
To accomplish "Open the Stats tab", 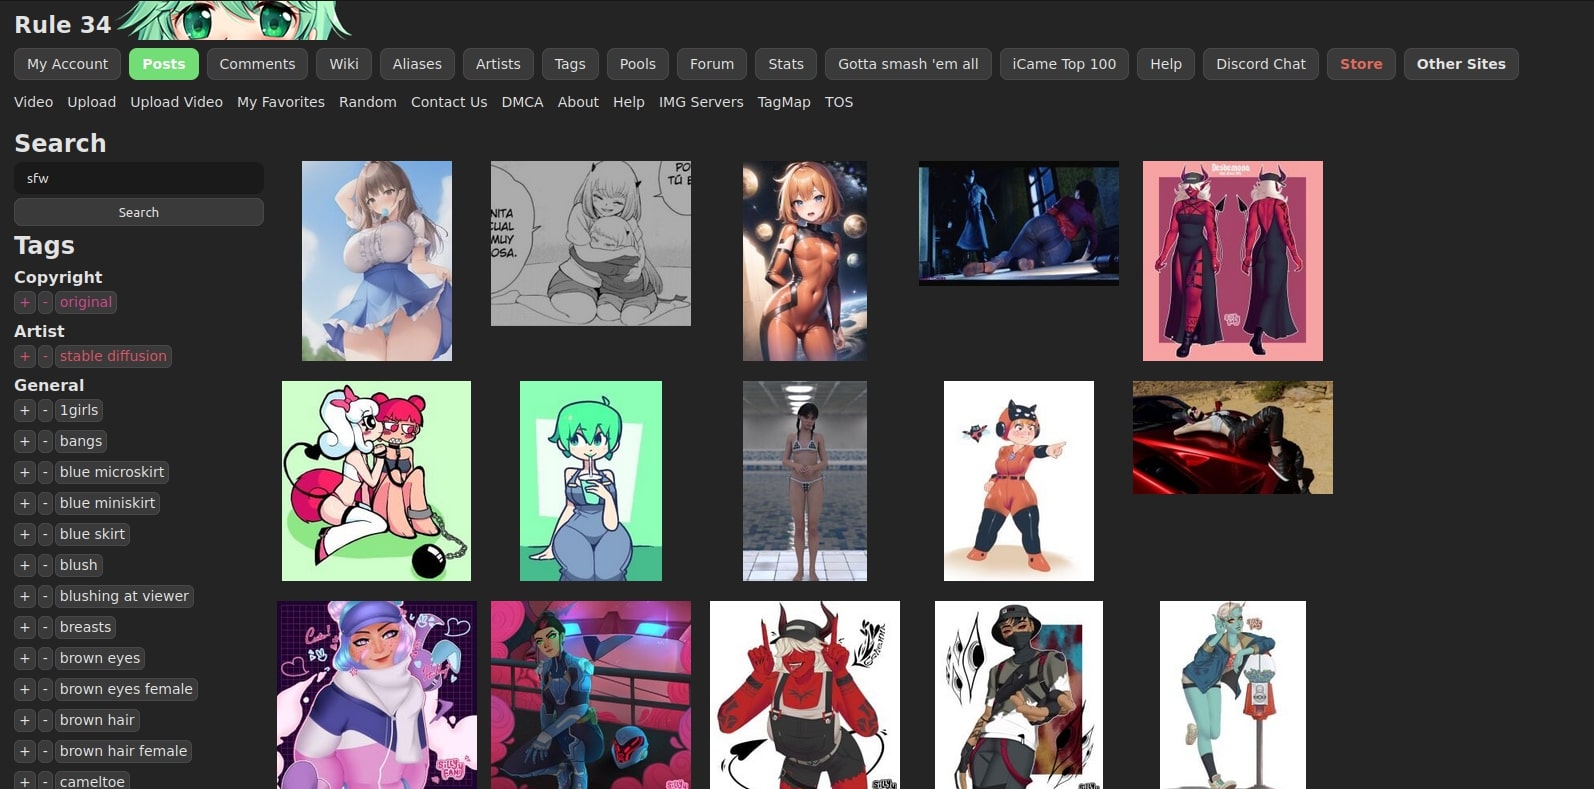I will [786, 64].
